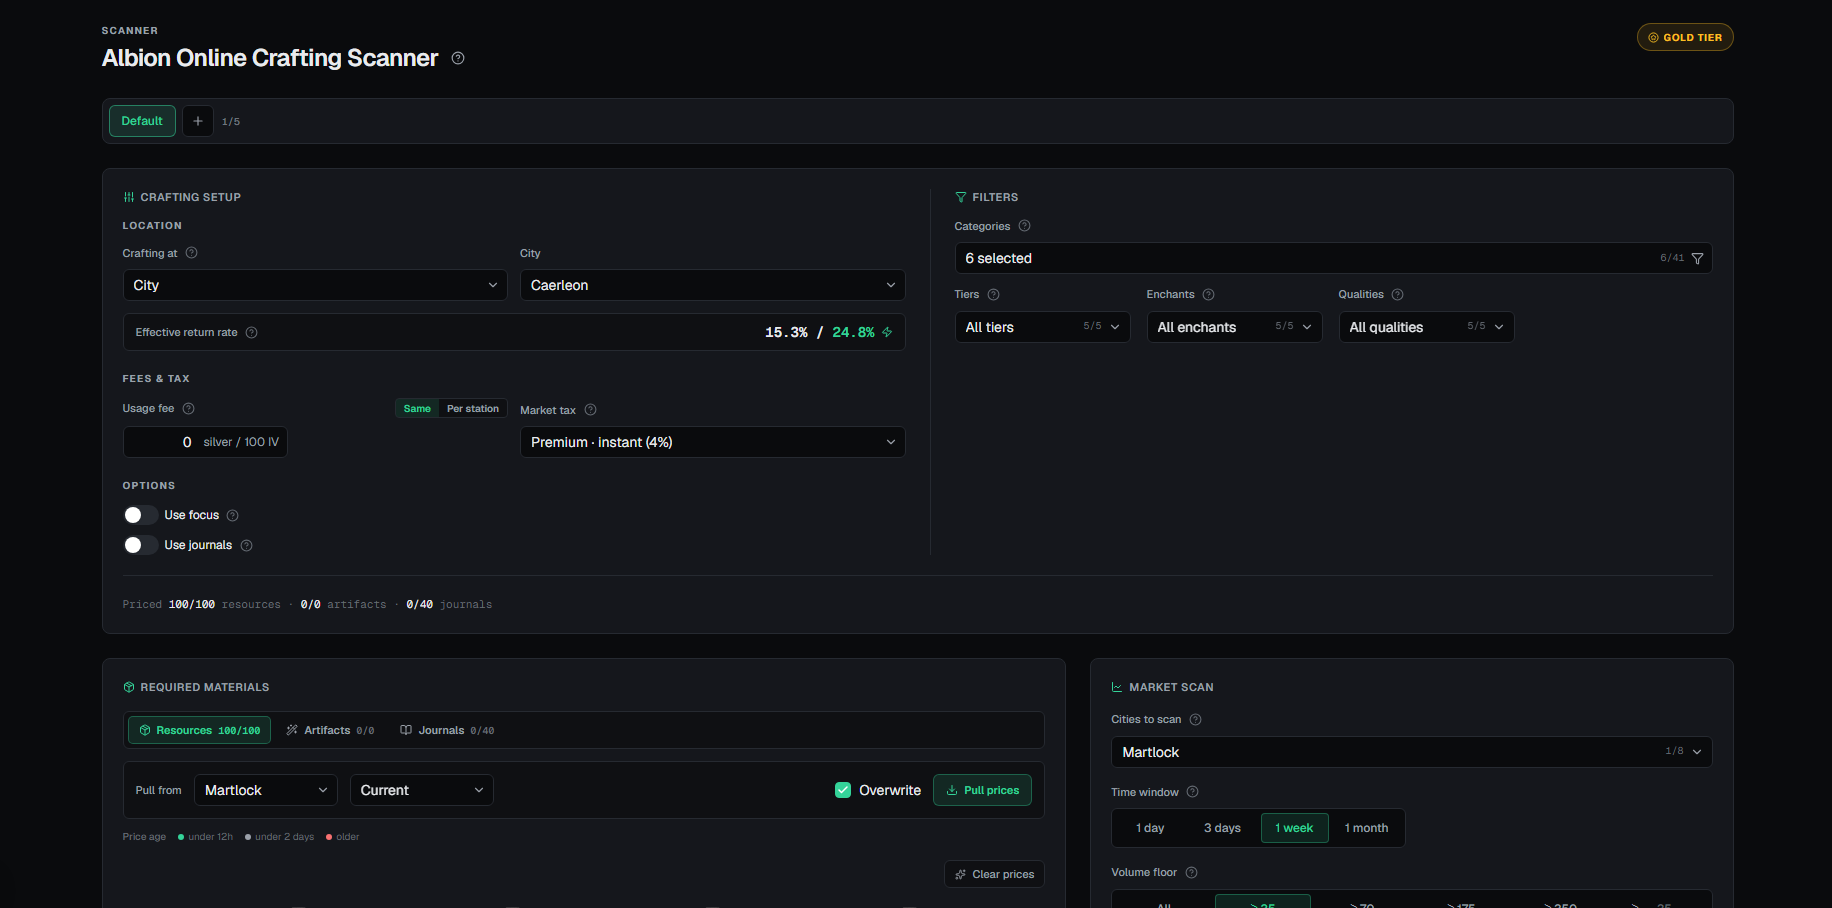
Task: Click help icon beside Volume floor
Action: [x=1192, y=873]
